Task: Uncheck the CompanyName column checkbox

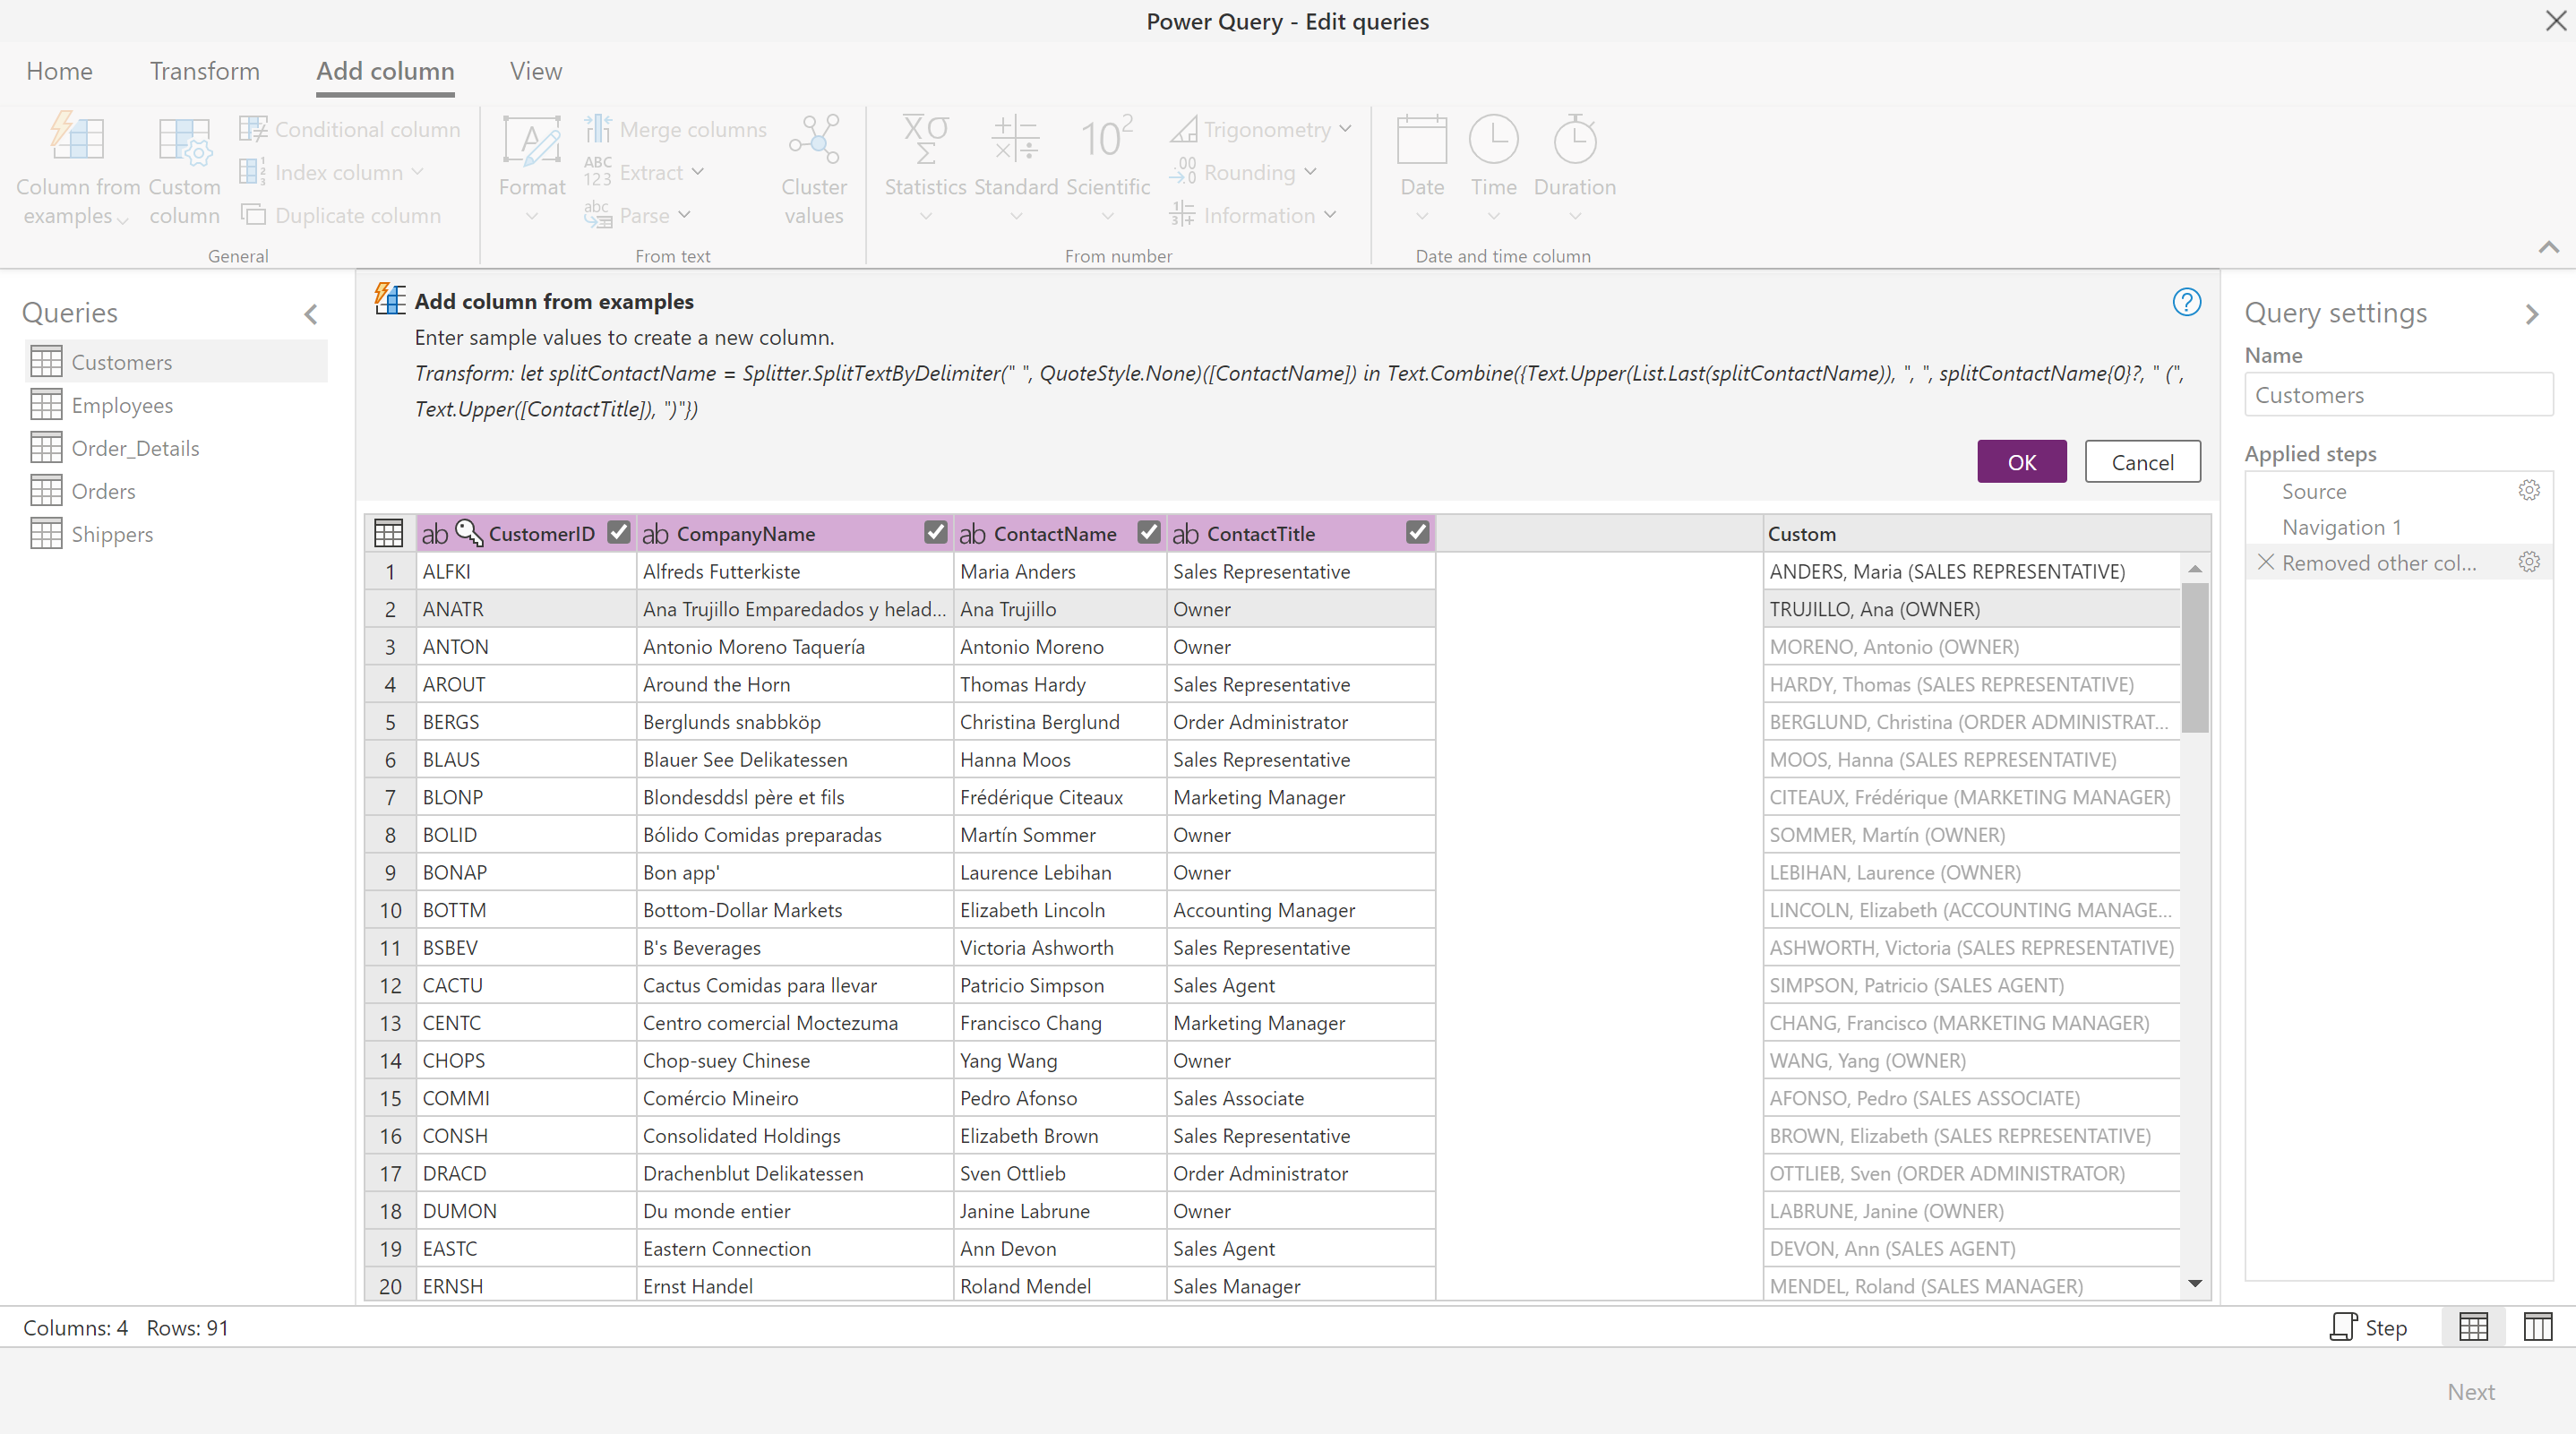Action: pos(935,532)
